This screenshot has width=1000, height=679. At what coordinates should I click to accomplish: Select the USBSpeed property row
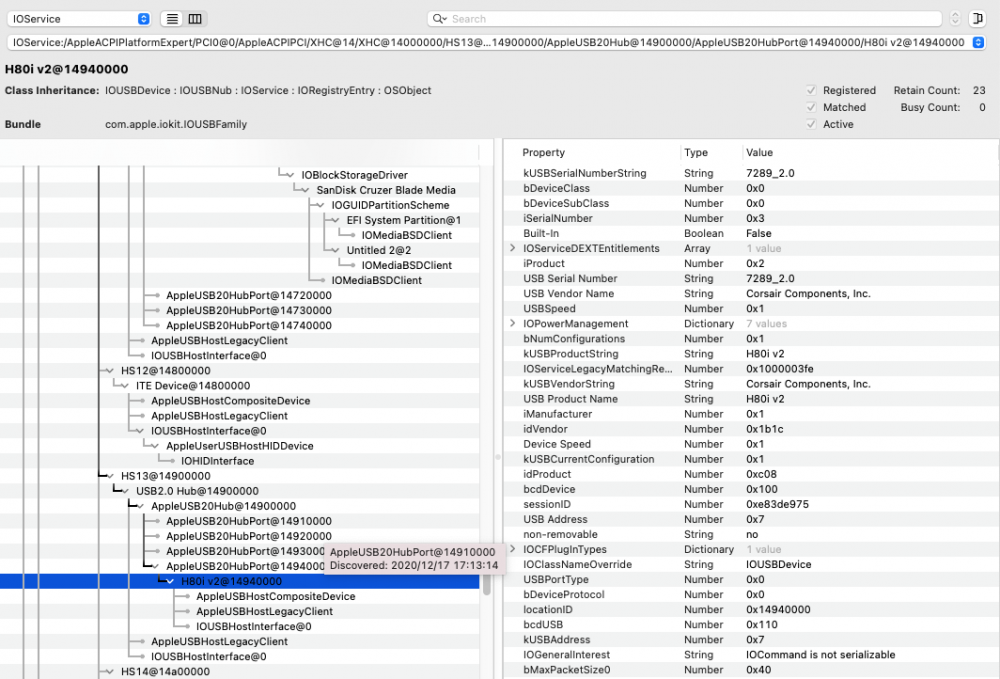pos(751,309)
